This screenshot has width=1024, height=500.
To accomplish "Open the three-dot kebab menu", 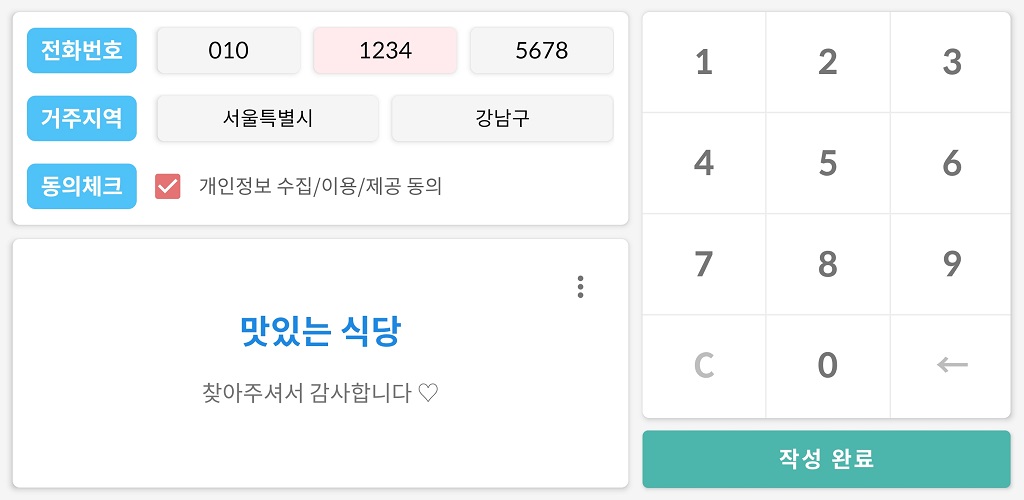I will (580, 287).
